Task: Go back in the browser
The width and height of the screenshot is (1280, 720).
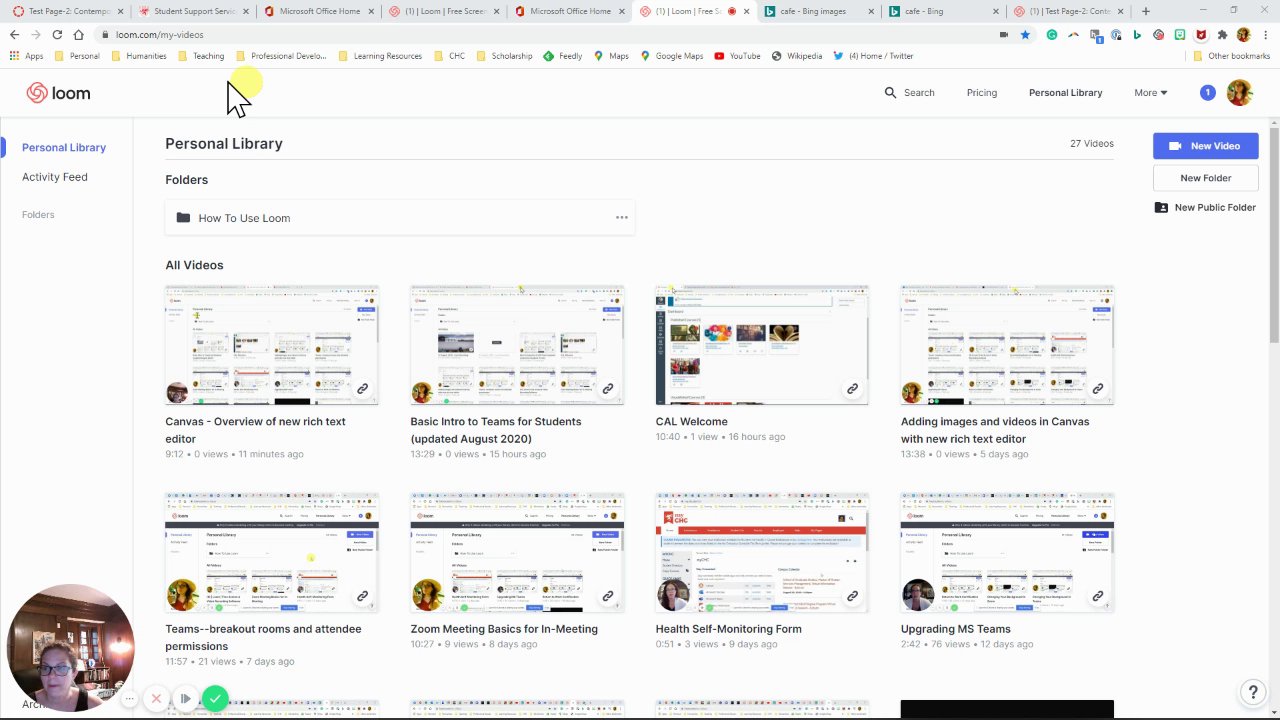Action: coord(14,34)
